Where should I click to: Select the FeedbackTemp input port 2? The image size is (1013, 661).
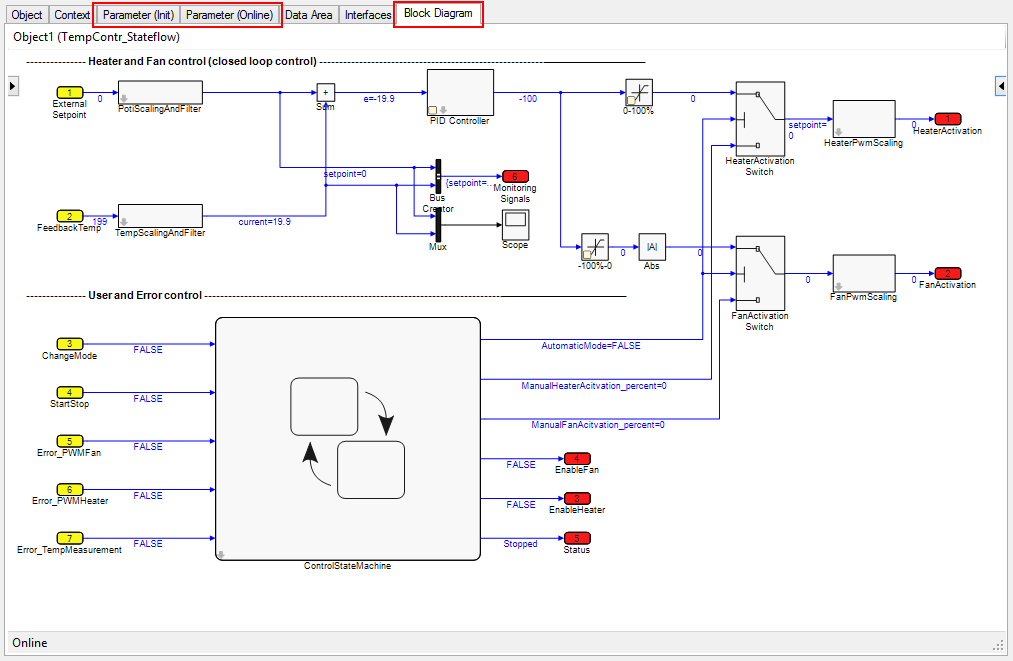pyautogui.click(x=70, y=216)
